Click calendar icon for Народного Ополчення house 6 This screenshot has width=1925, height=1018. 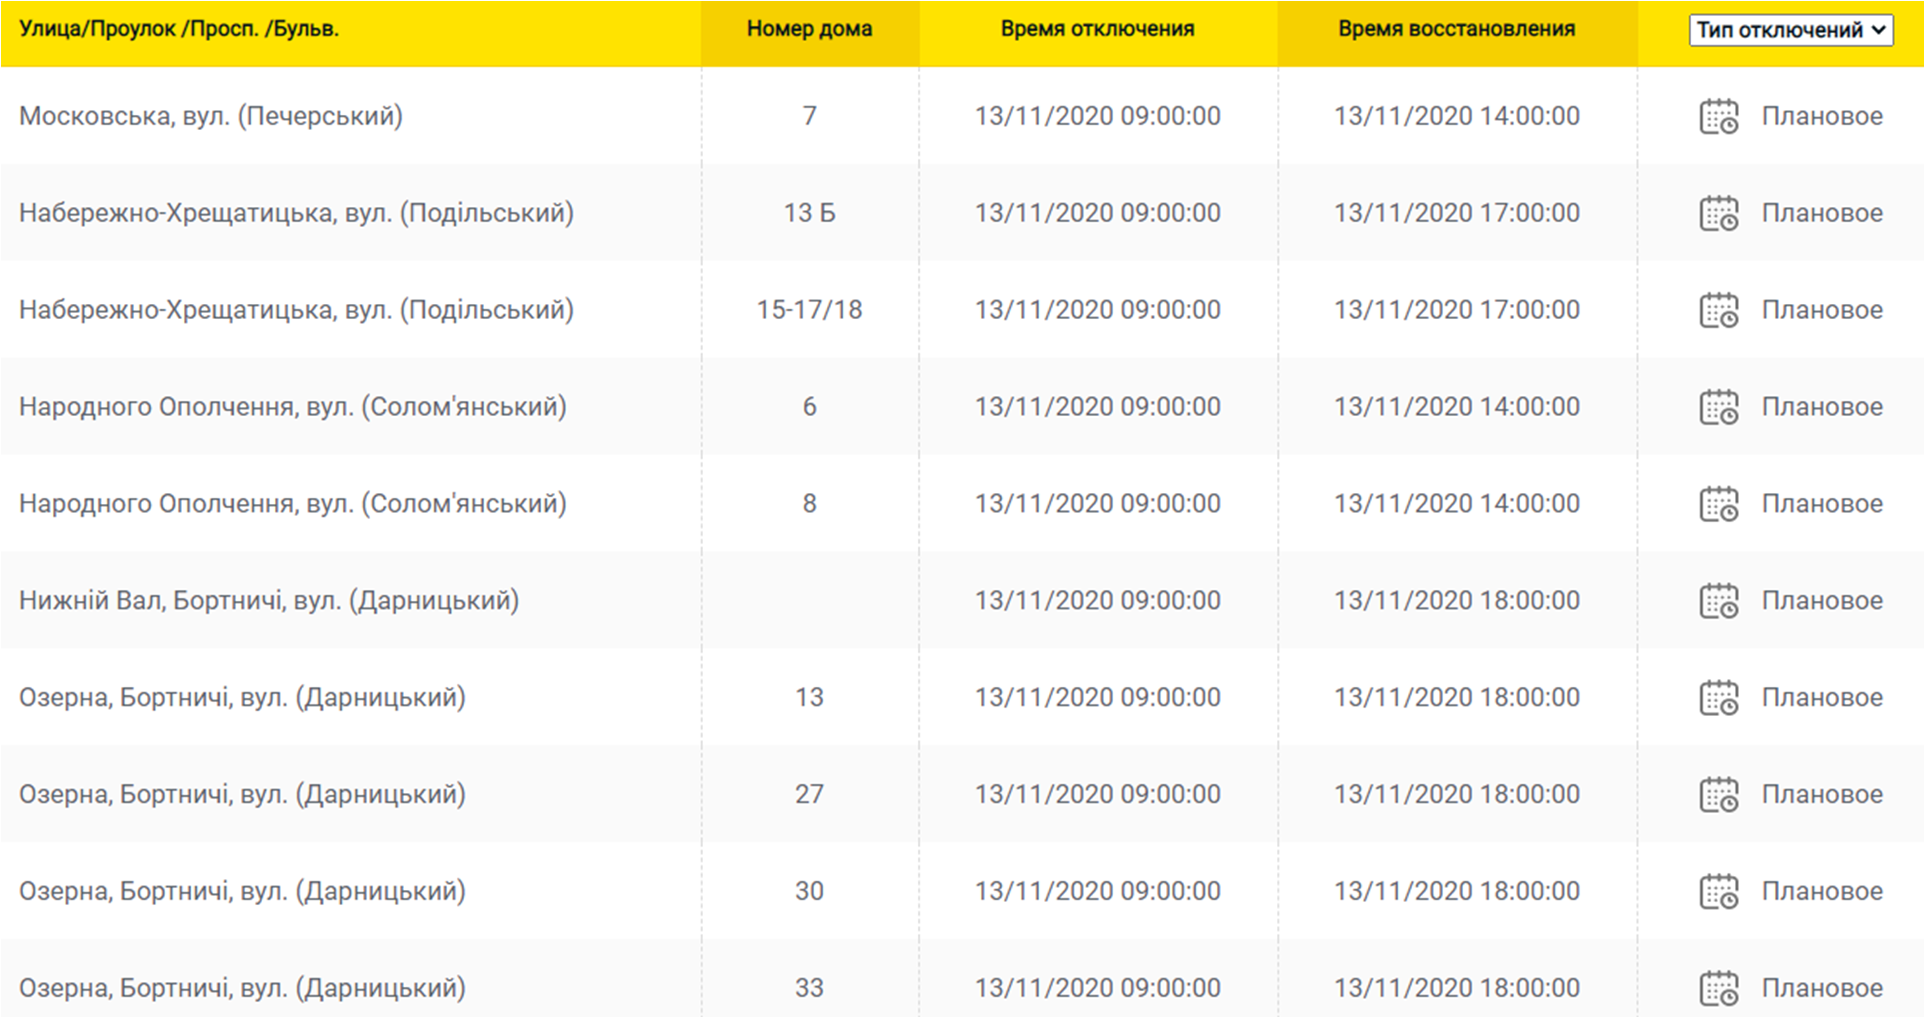(1719, 407)
